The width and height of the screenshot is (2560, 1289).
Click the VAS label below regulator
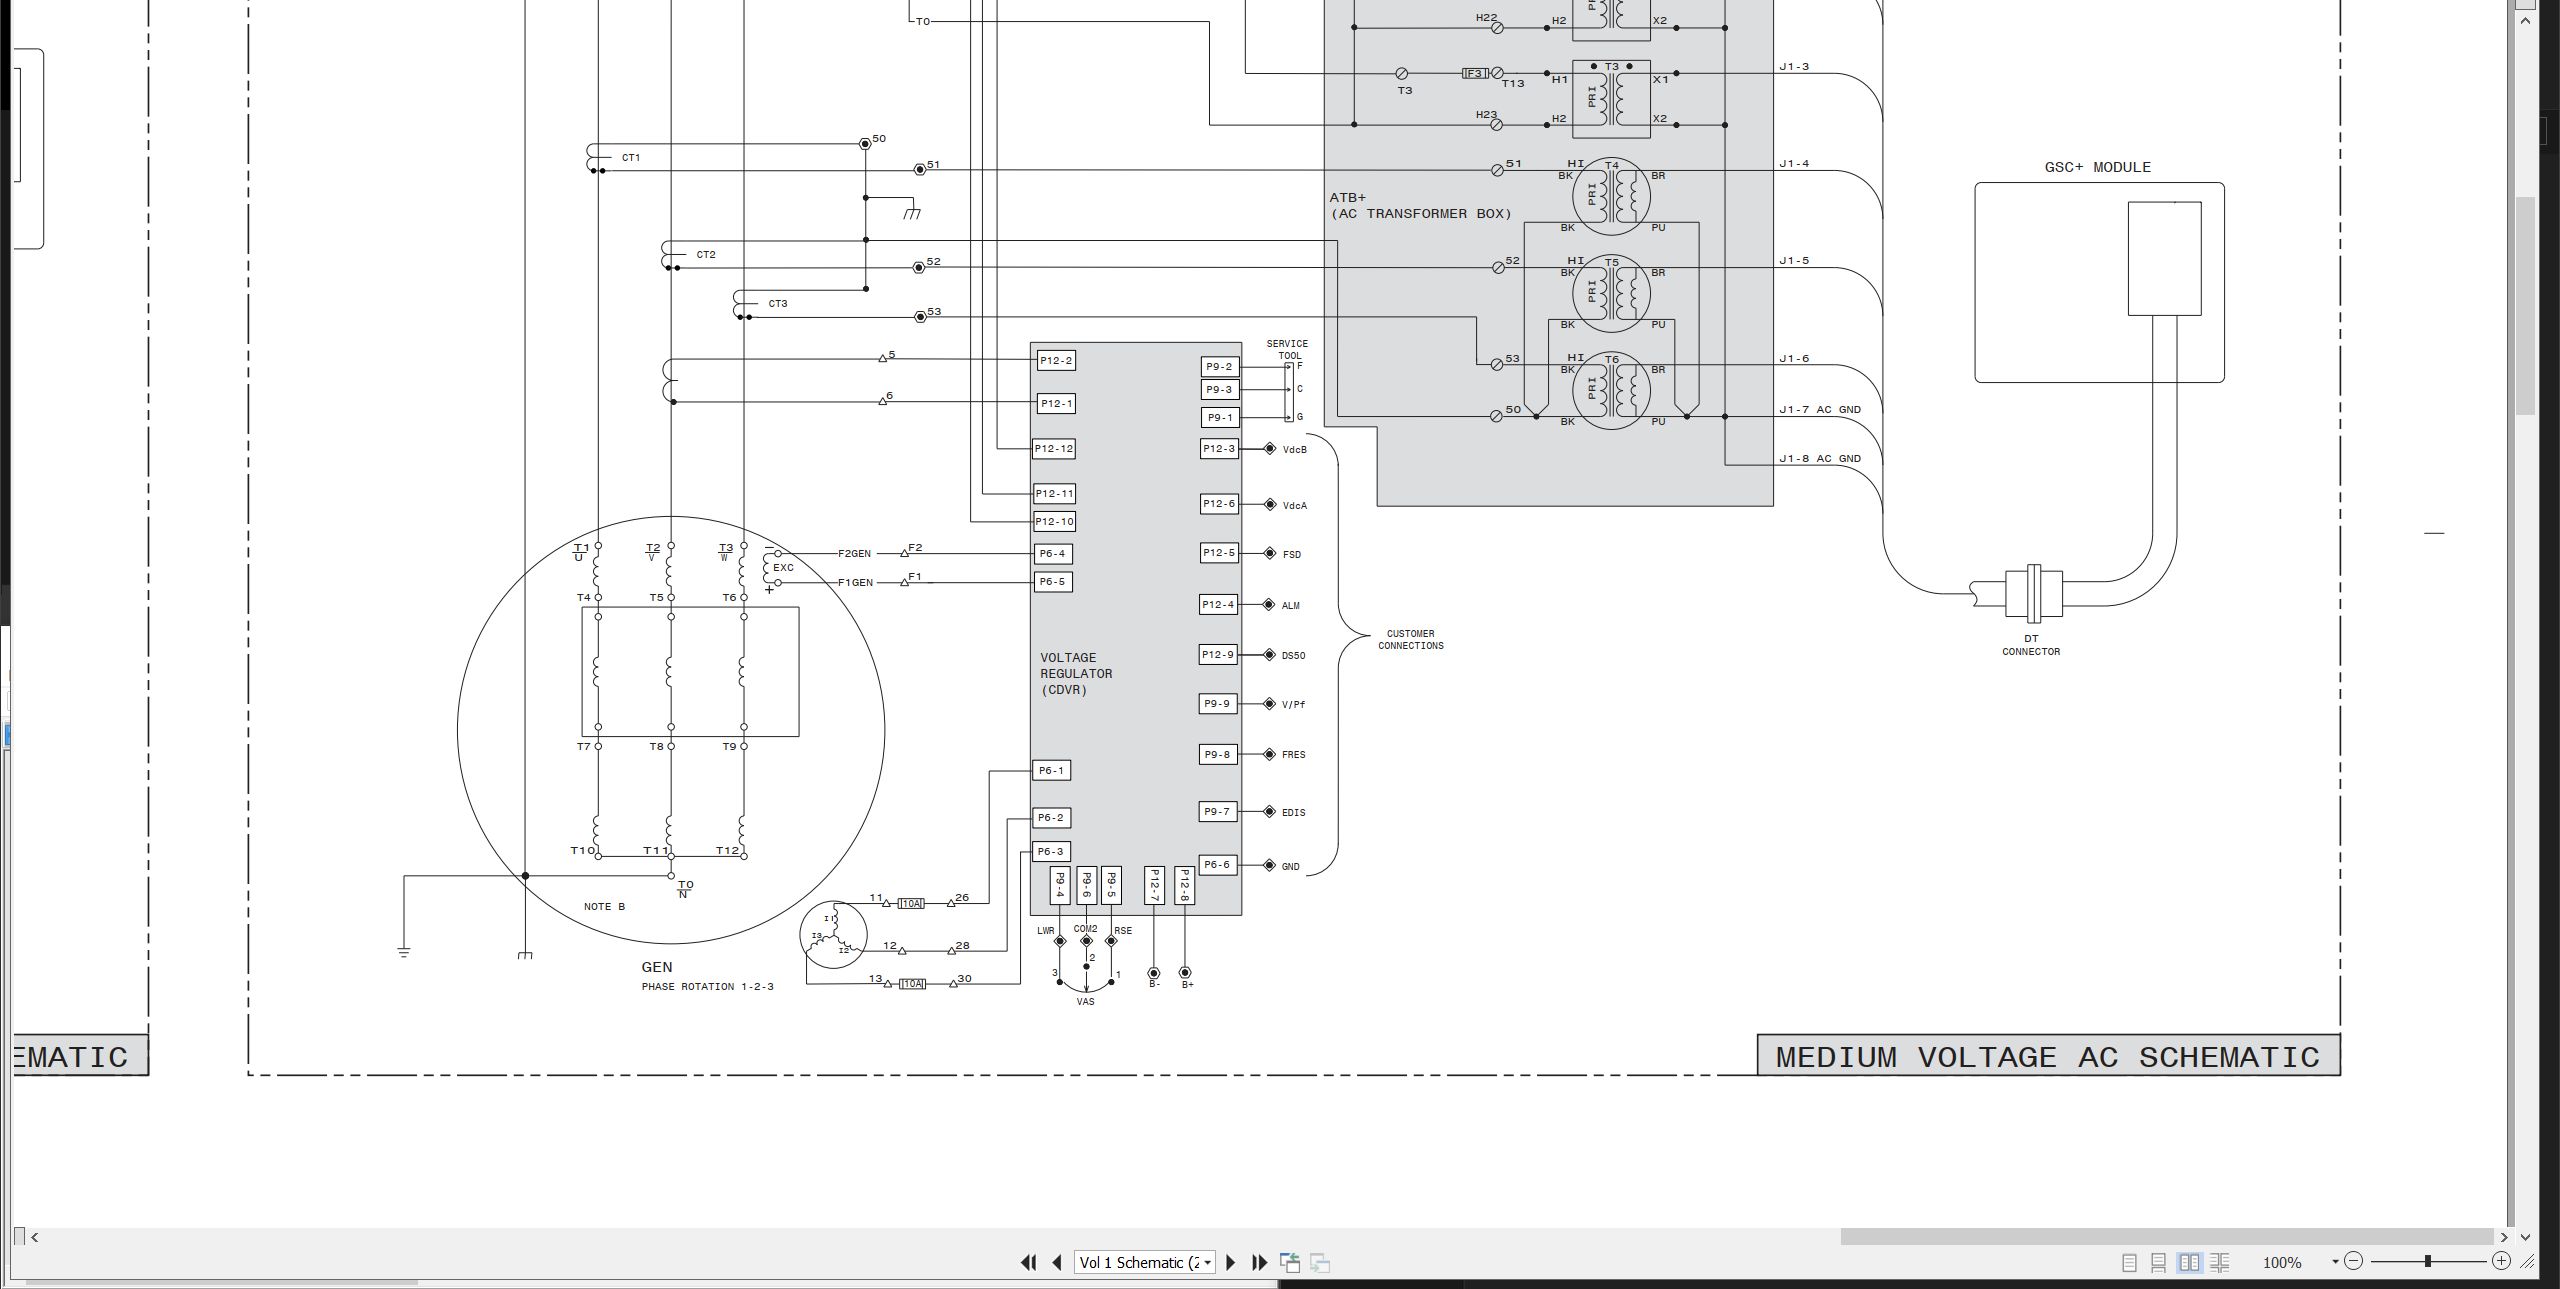click(x=1085, y=1001)
